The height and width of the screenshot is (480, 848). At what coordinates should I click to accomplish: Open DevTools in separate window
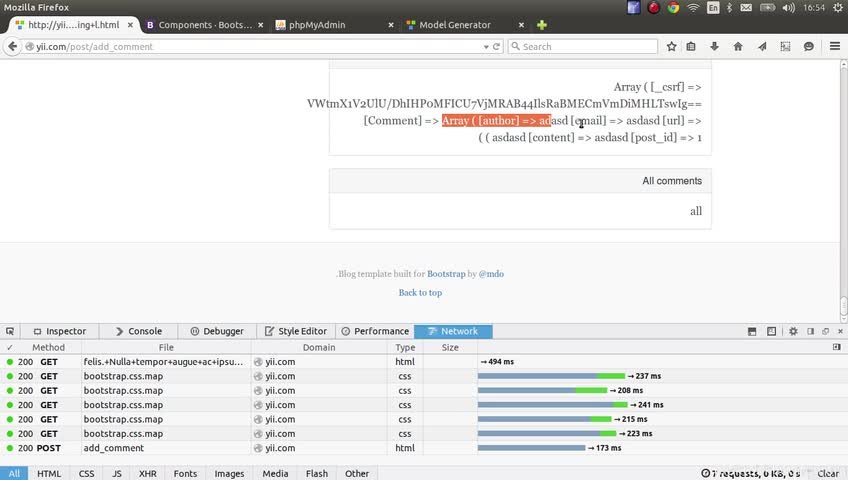825,331
